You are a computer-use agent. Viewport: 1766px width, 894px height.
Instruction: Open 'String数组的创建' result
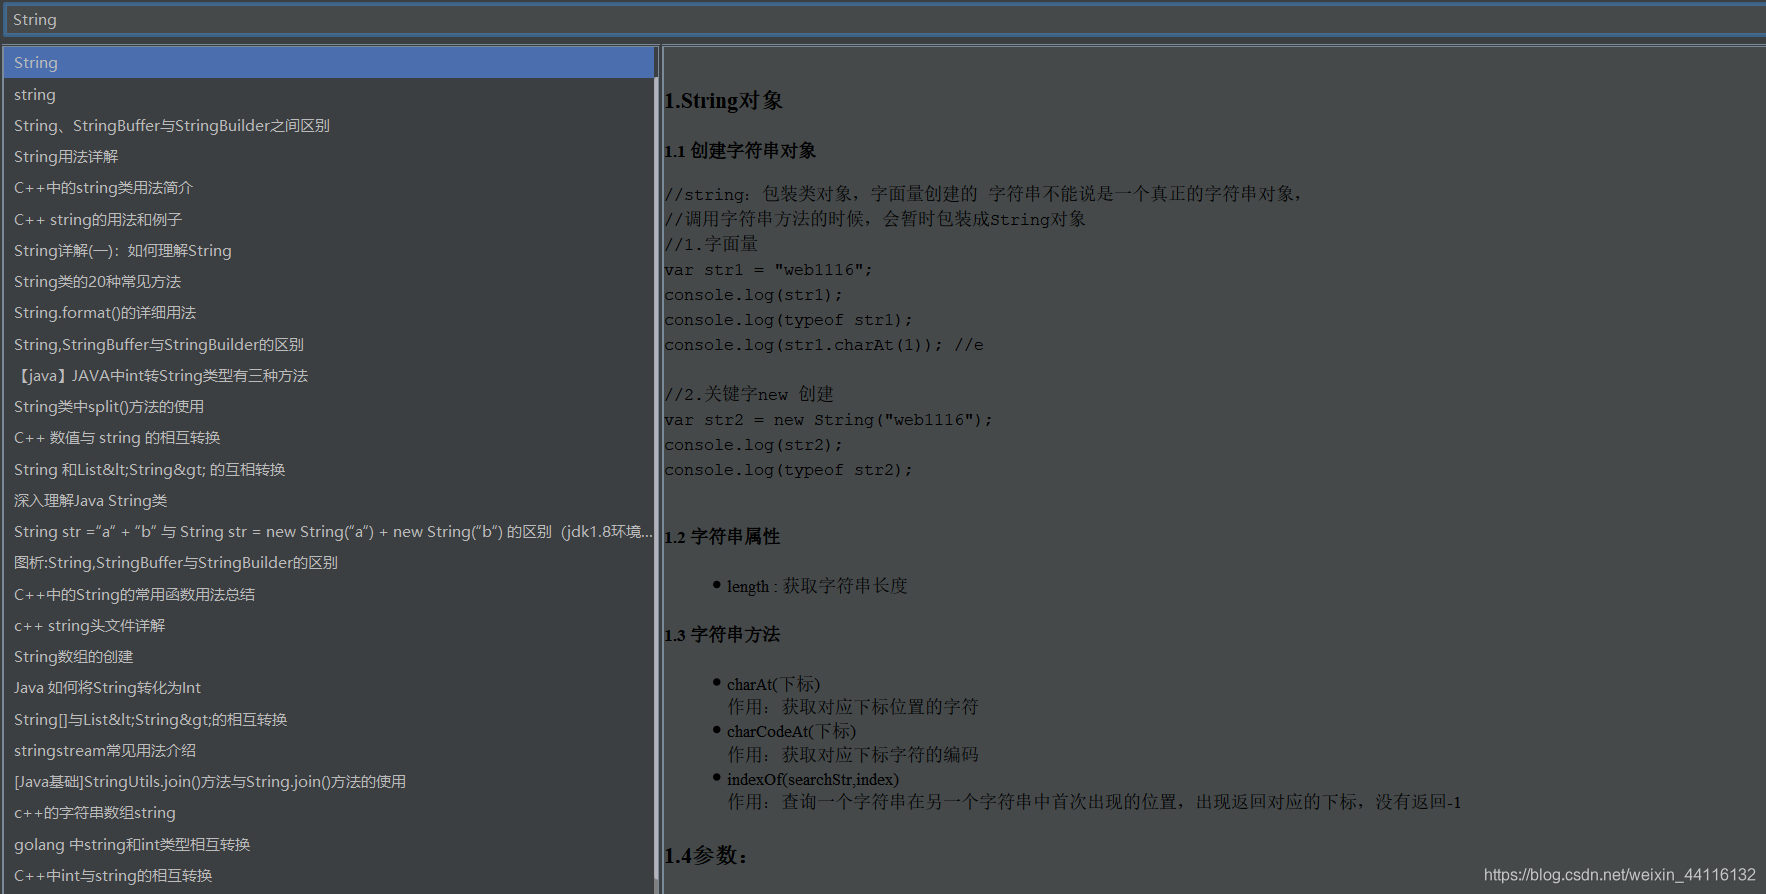coord(329,656)
